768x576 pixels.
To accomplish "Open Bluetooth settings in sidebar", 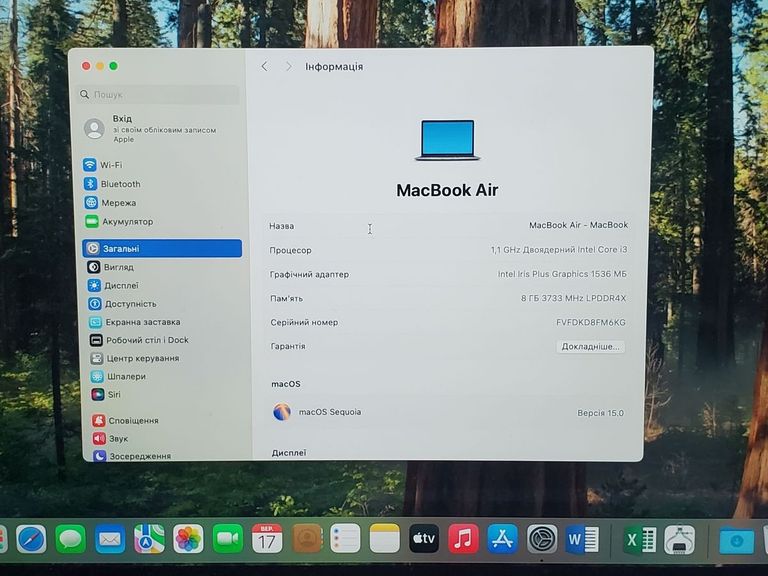I will pos(112,184).
